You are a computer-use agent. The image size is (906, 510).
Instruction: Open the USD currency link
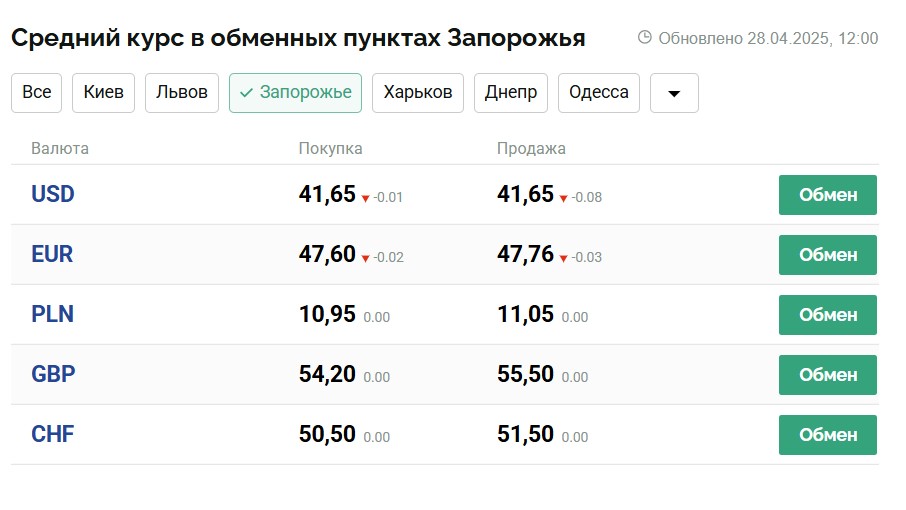[53, 194]
